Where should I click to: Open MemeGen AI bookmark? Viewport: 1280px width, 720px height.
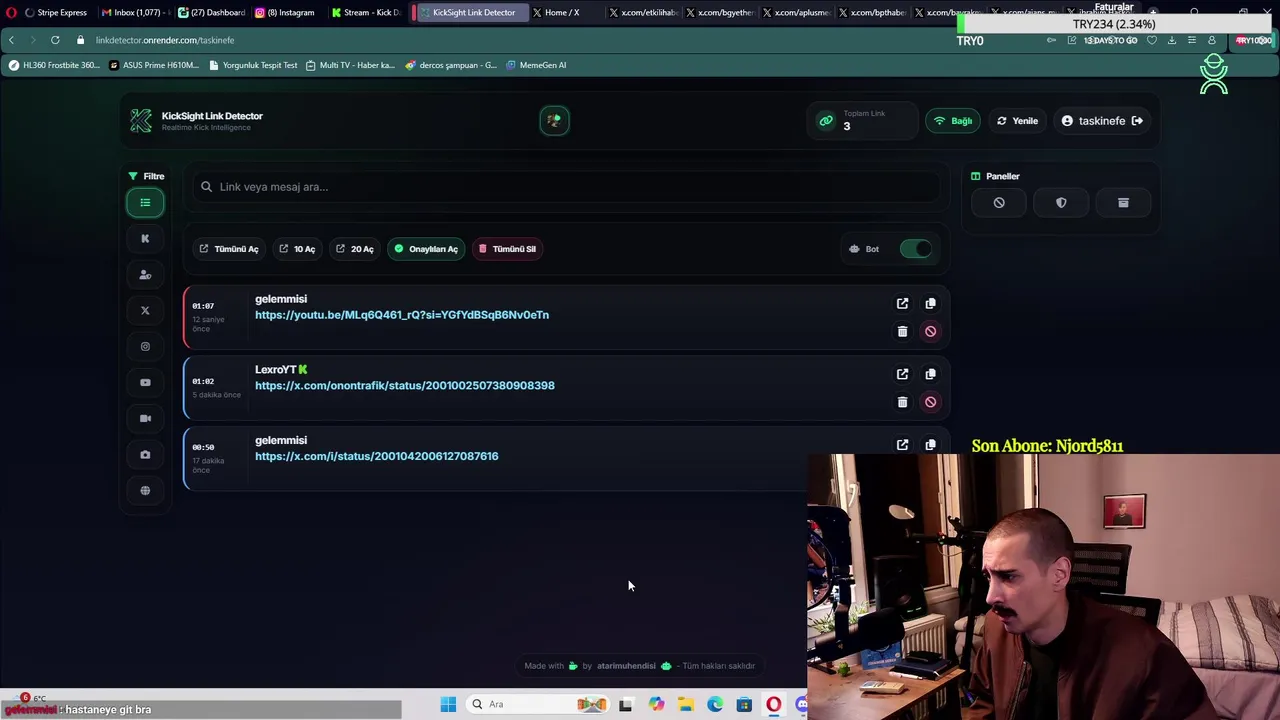pos(536,65)
